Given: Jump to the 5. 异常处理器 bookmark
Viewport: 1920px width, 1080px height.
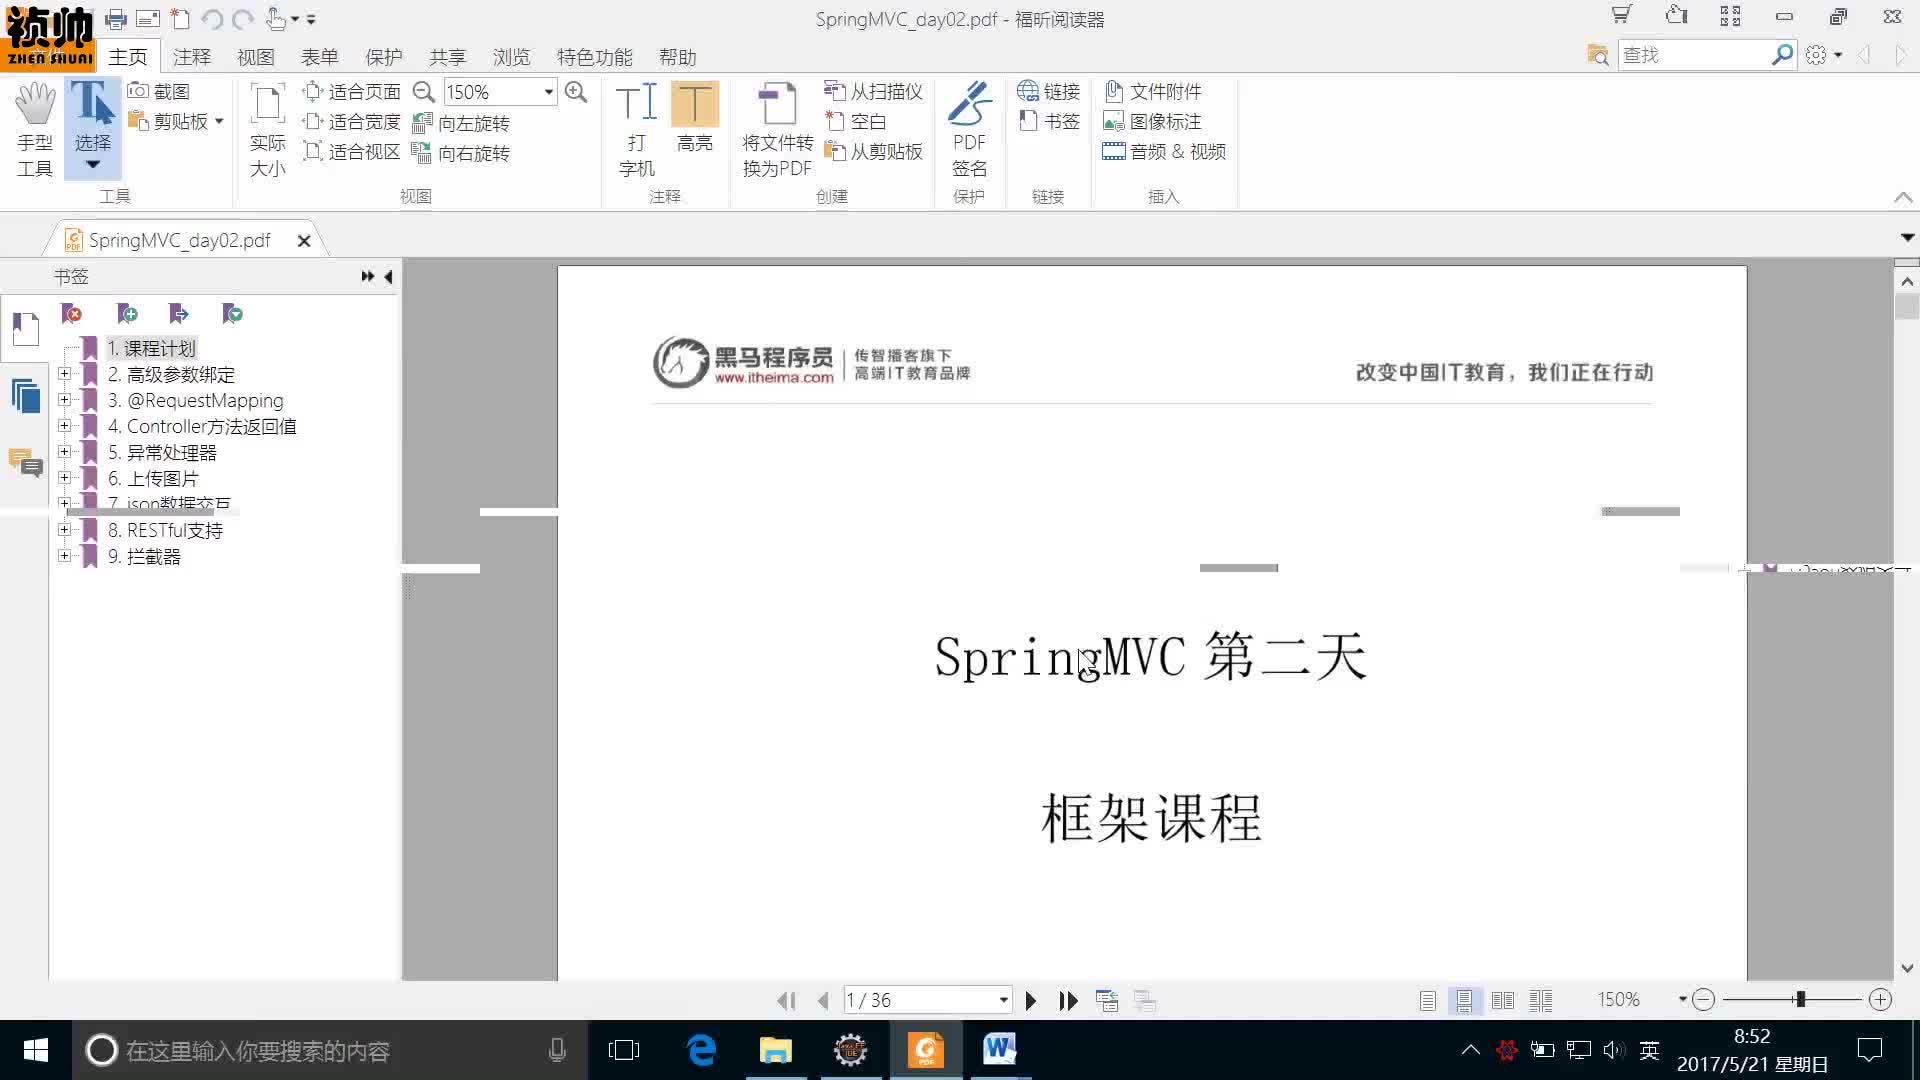Looking at the screenshot, I should coord(163,452).
